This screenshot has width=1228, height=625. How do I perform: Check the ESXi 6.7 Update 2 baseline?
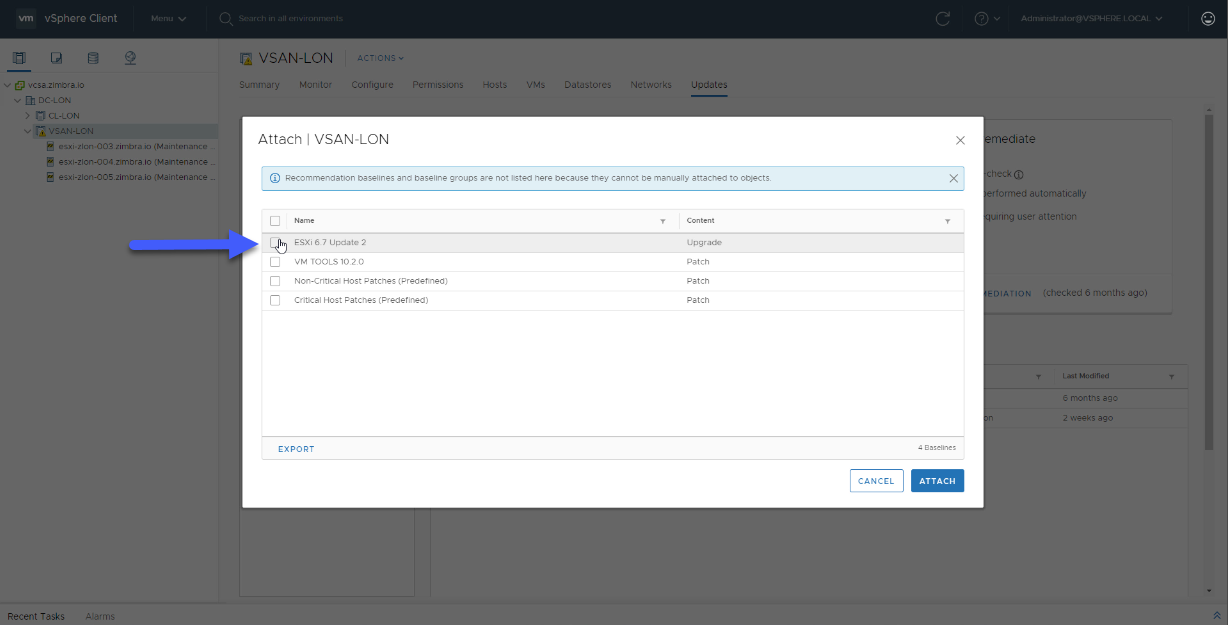pos(275,242)
